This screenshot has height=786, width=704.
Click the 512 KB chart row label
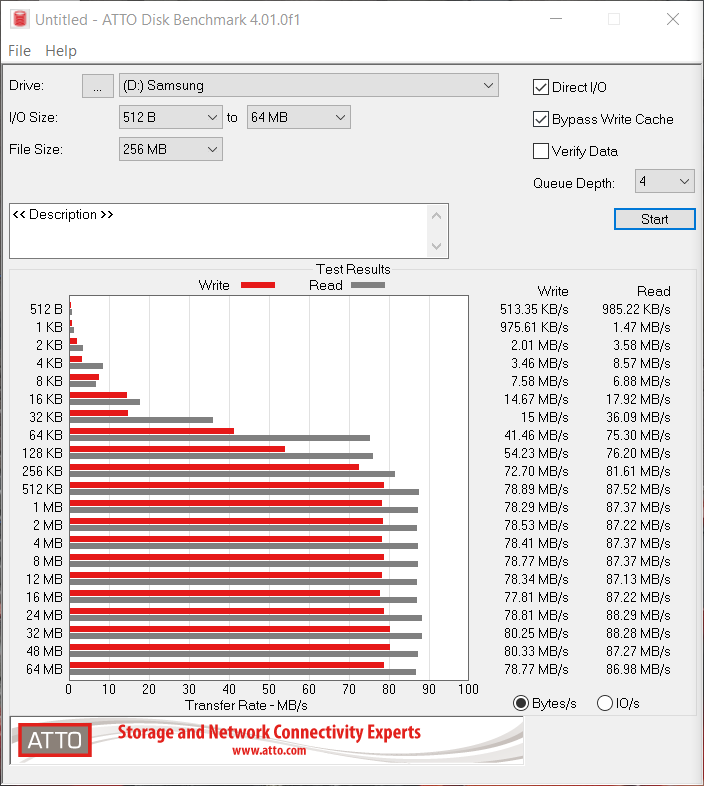tap(42, 489)
